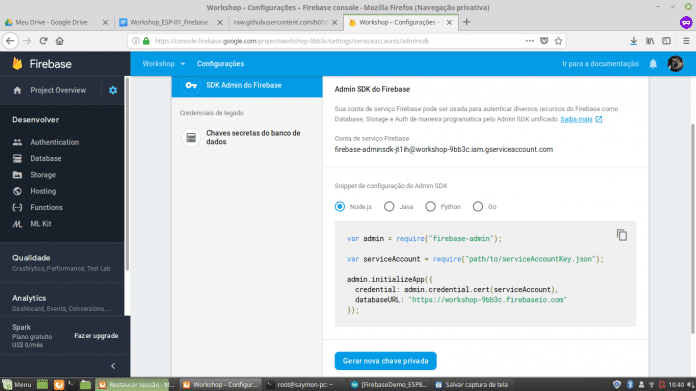The width and height of the screenshot is (696, 391).
Task: Go back in browser history
Action: 10,41
